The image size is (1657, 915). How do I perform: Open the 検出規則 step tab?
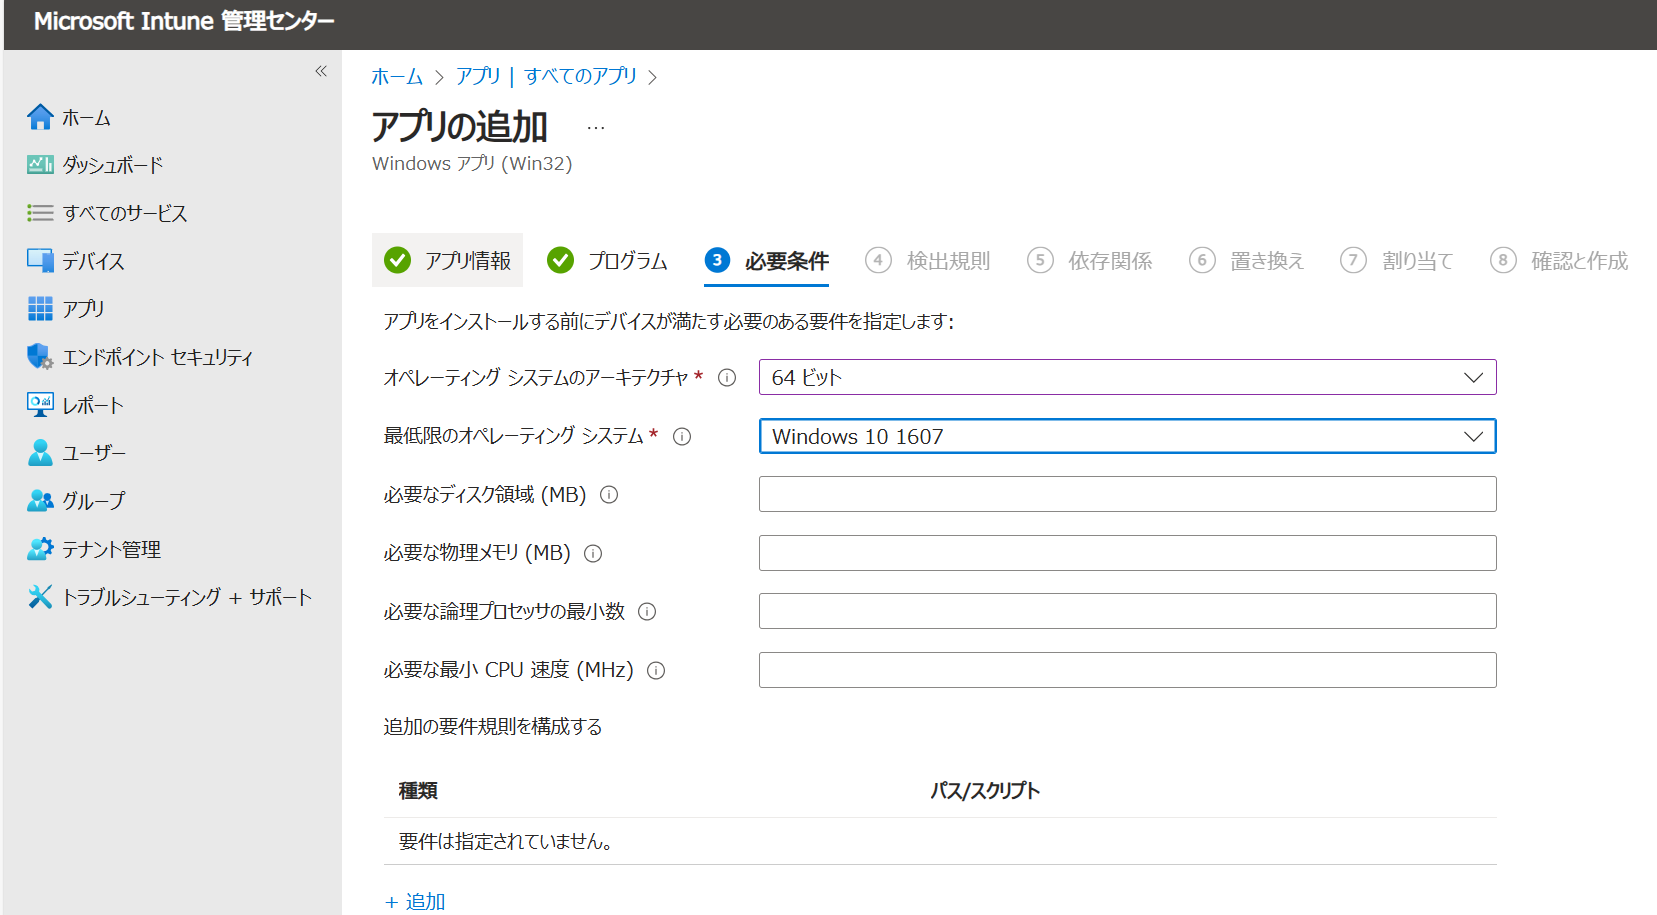(x=928, y=261)
